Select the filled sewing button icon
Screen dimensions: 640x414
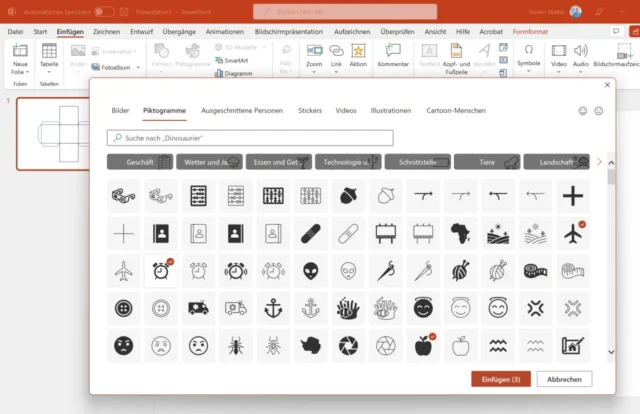(123, 308)
